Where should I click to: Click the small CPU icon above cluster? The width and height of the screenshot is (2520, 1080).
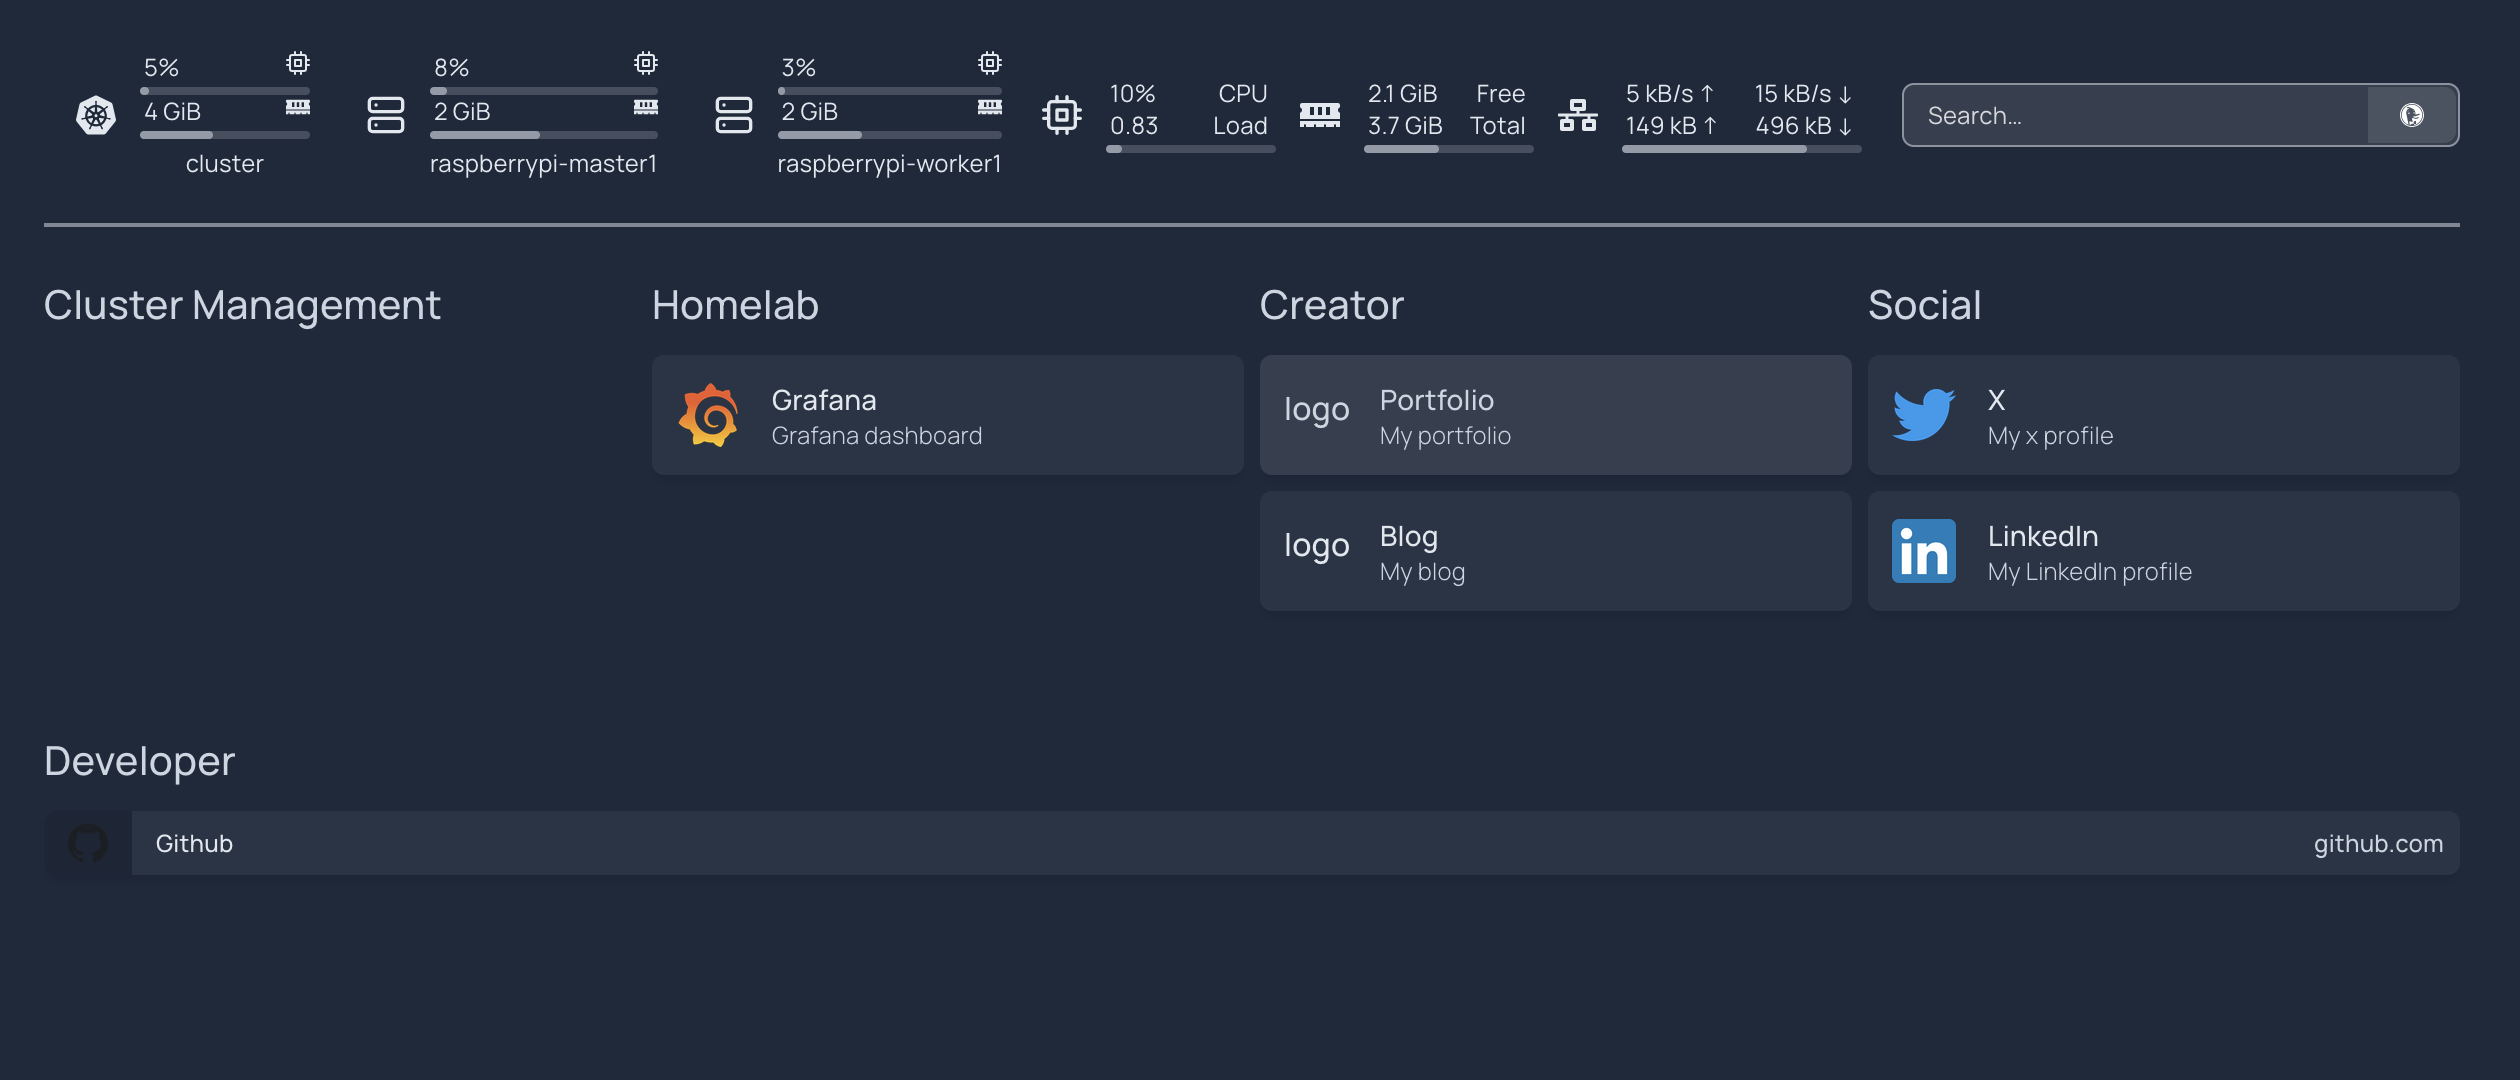[297, 63]
